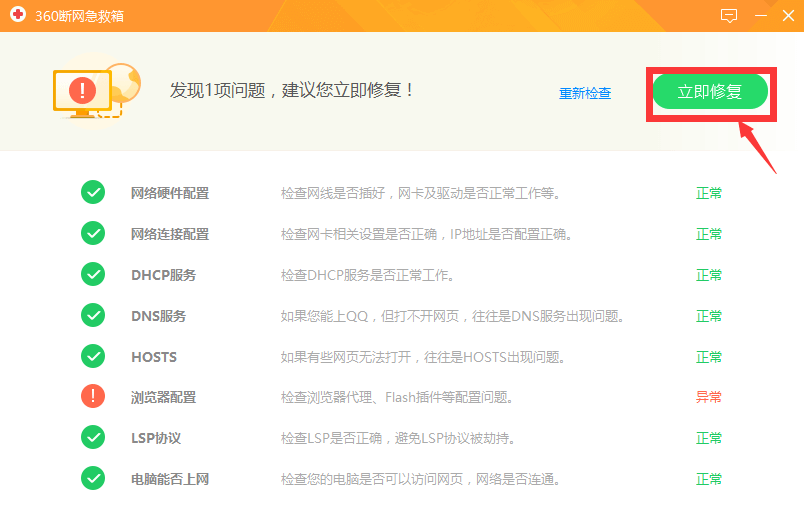The image size is (804, 528).
Task: Click the 正常 status of 网络连接配置
Action: coord(709,234)
